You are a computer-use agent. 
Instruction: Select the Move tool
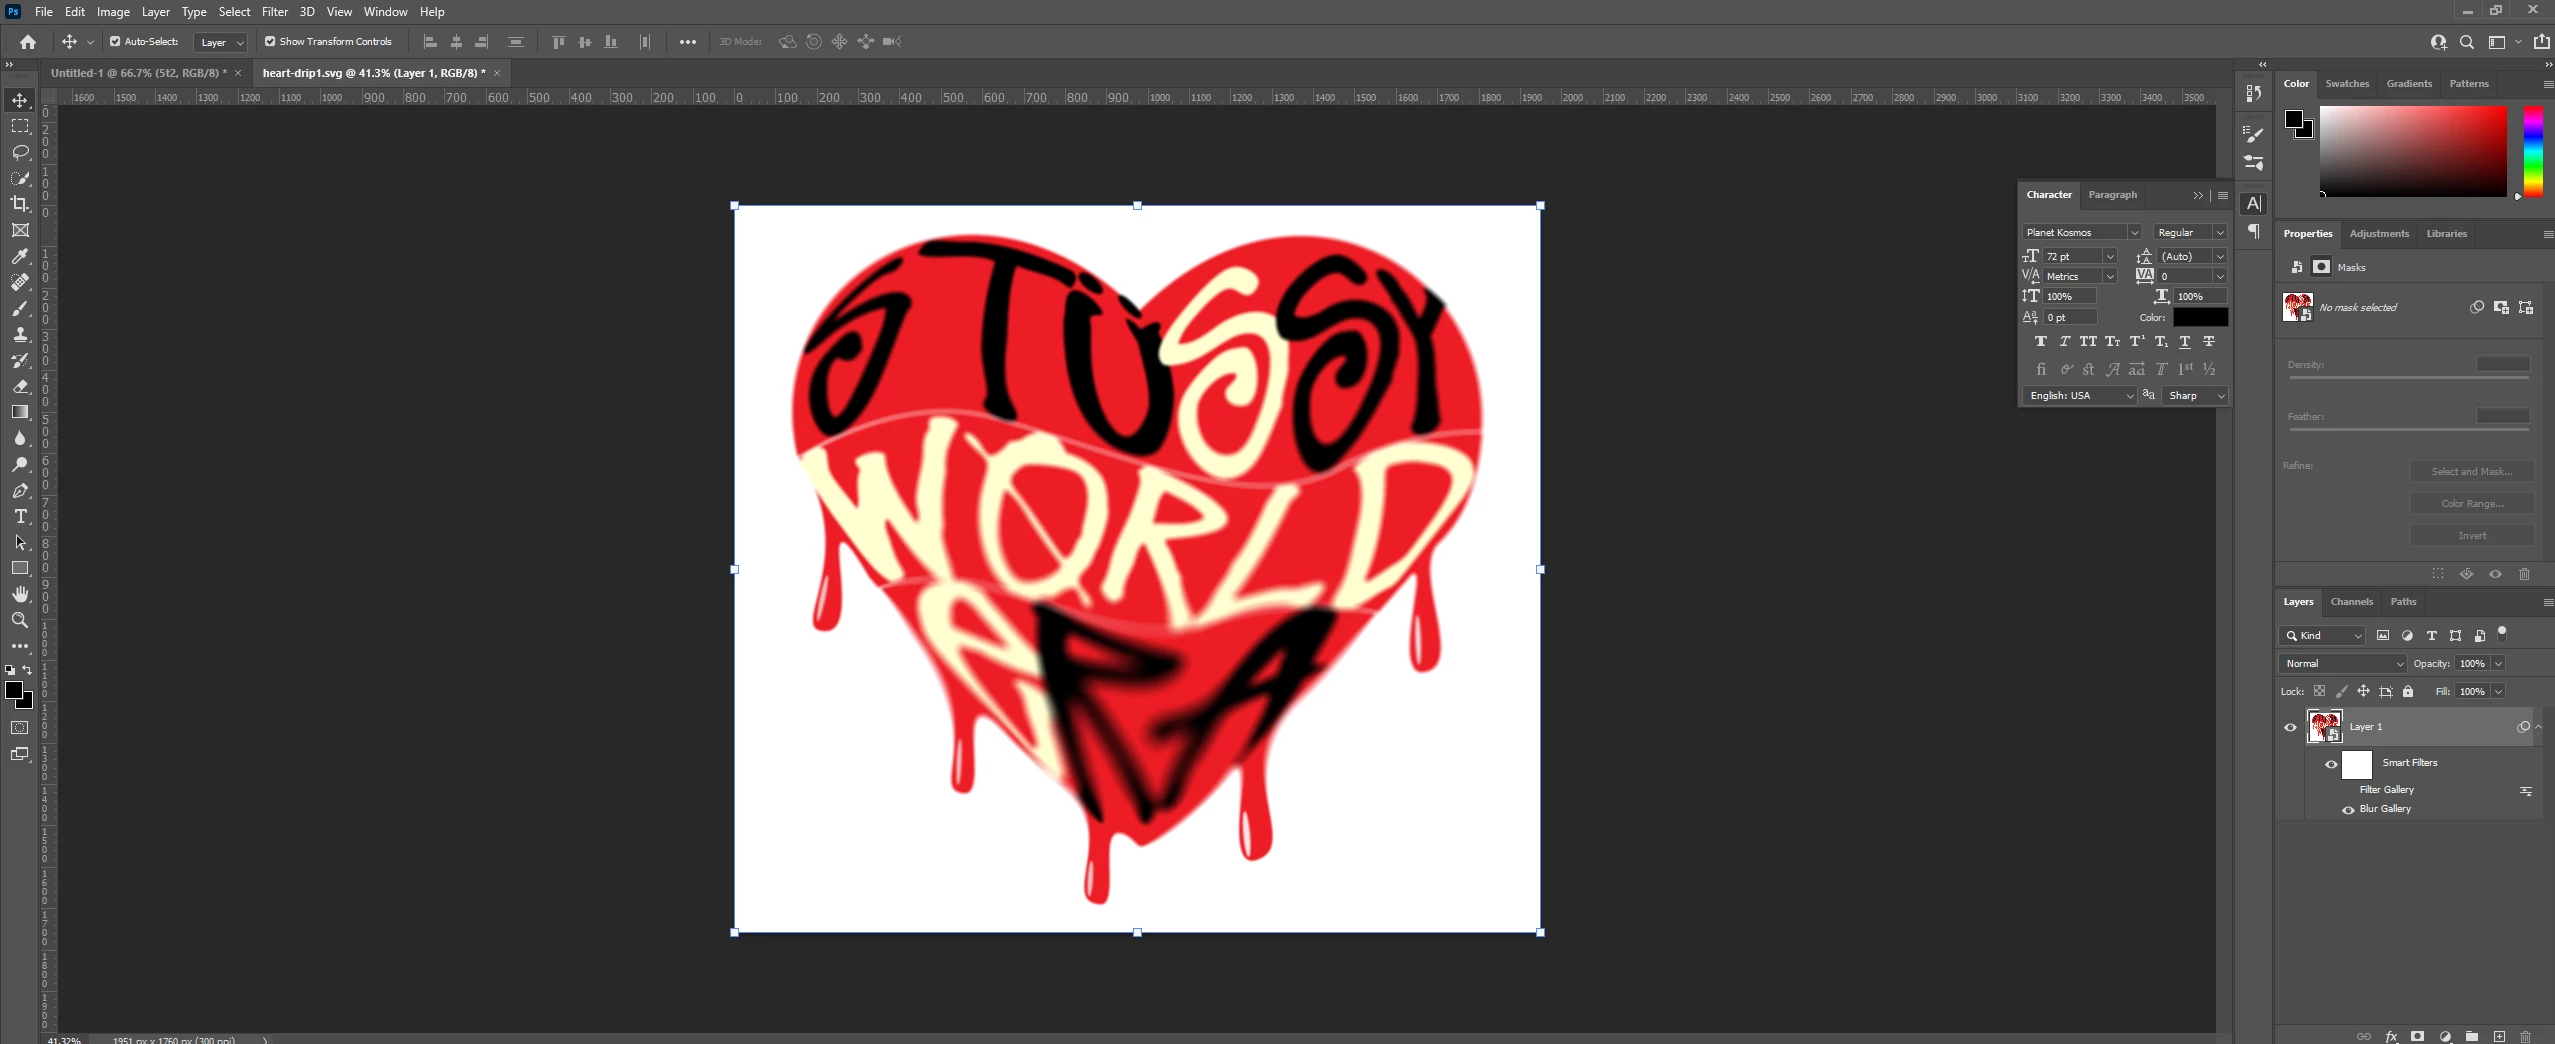coord(20,100)
